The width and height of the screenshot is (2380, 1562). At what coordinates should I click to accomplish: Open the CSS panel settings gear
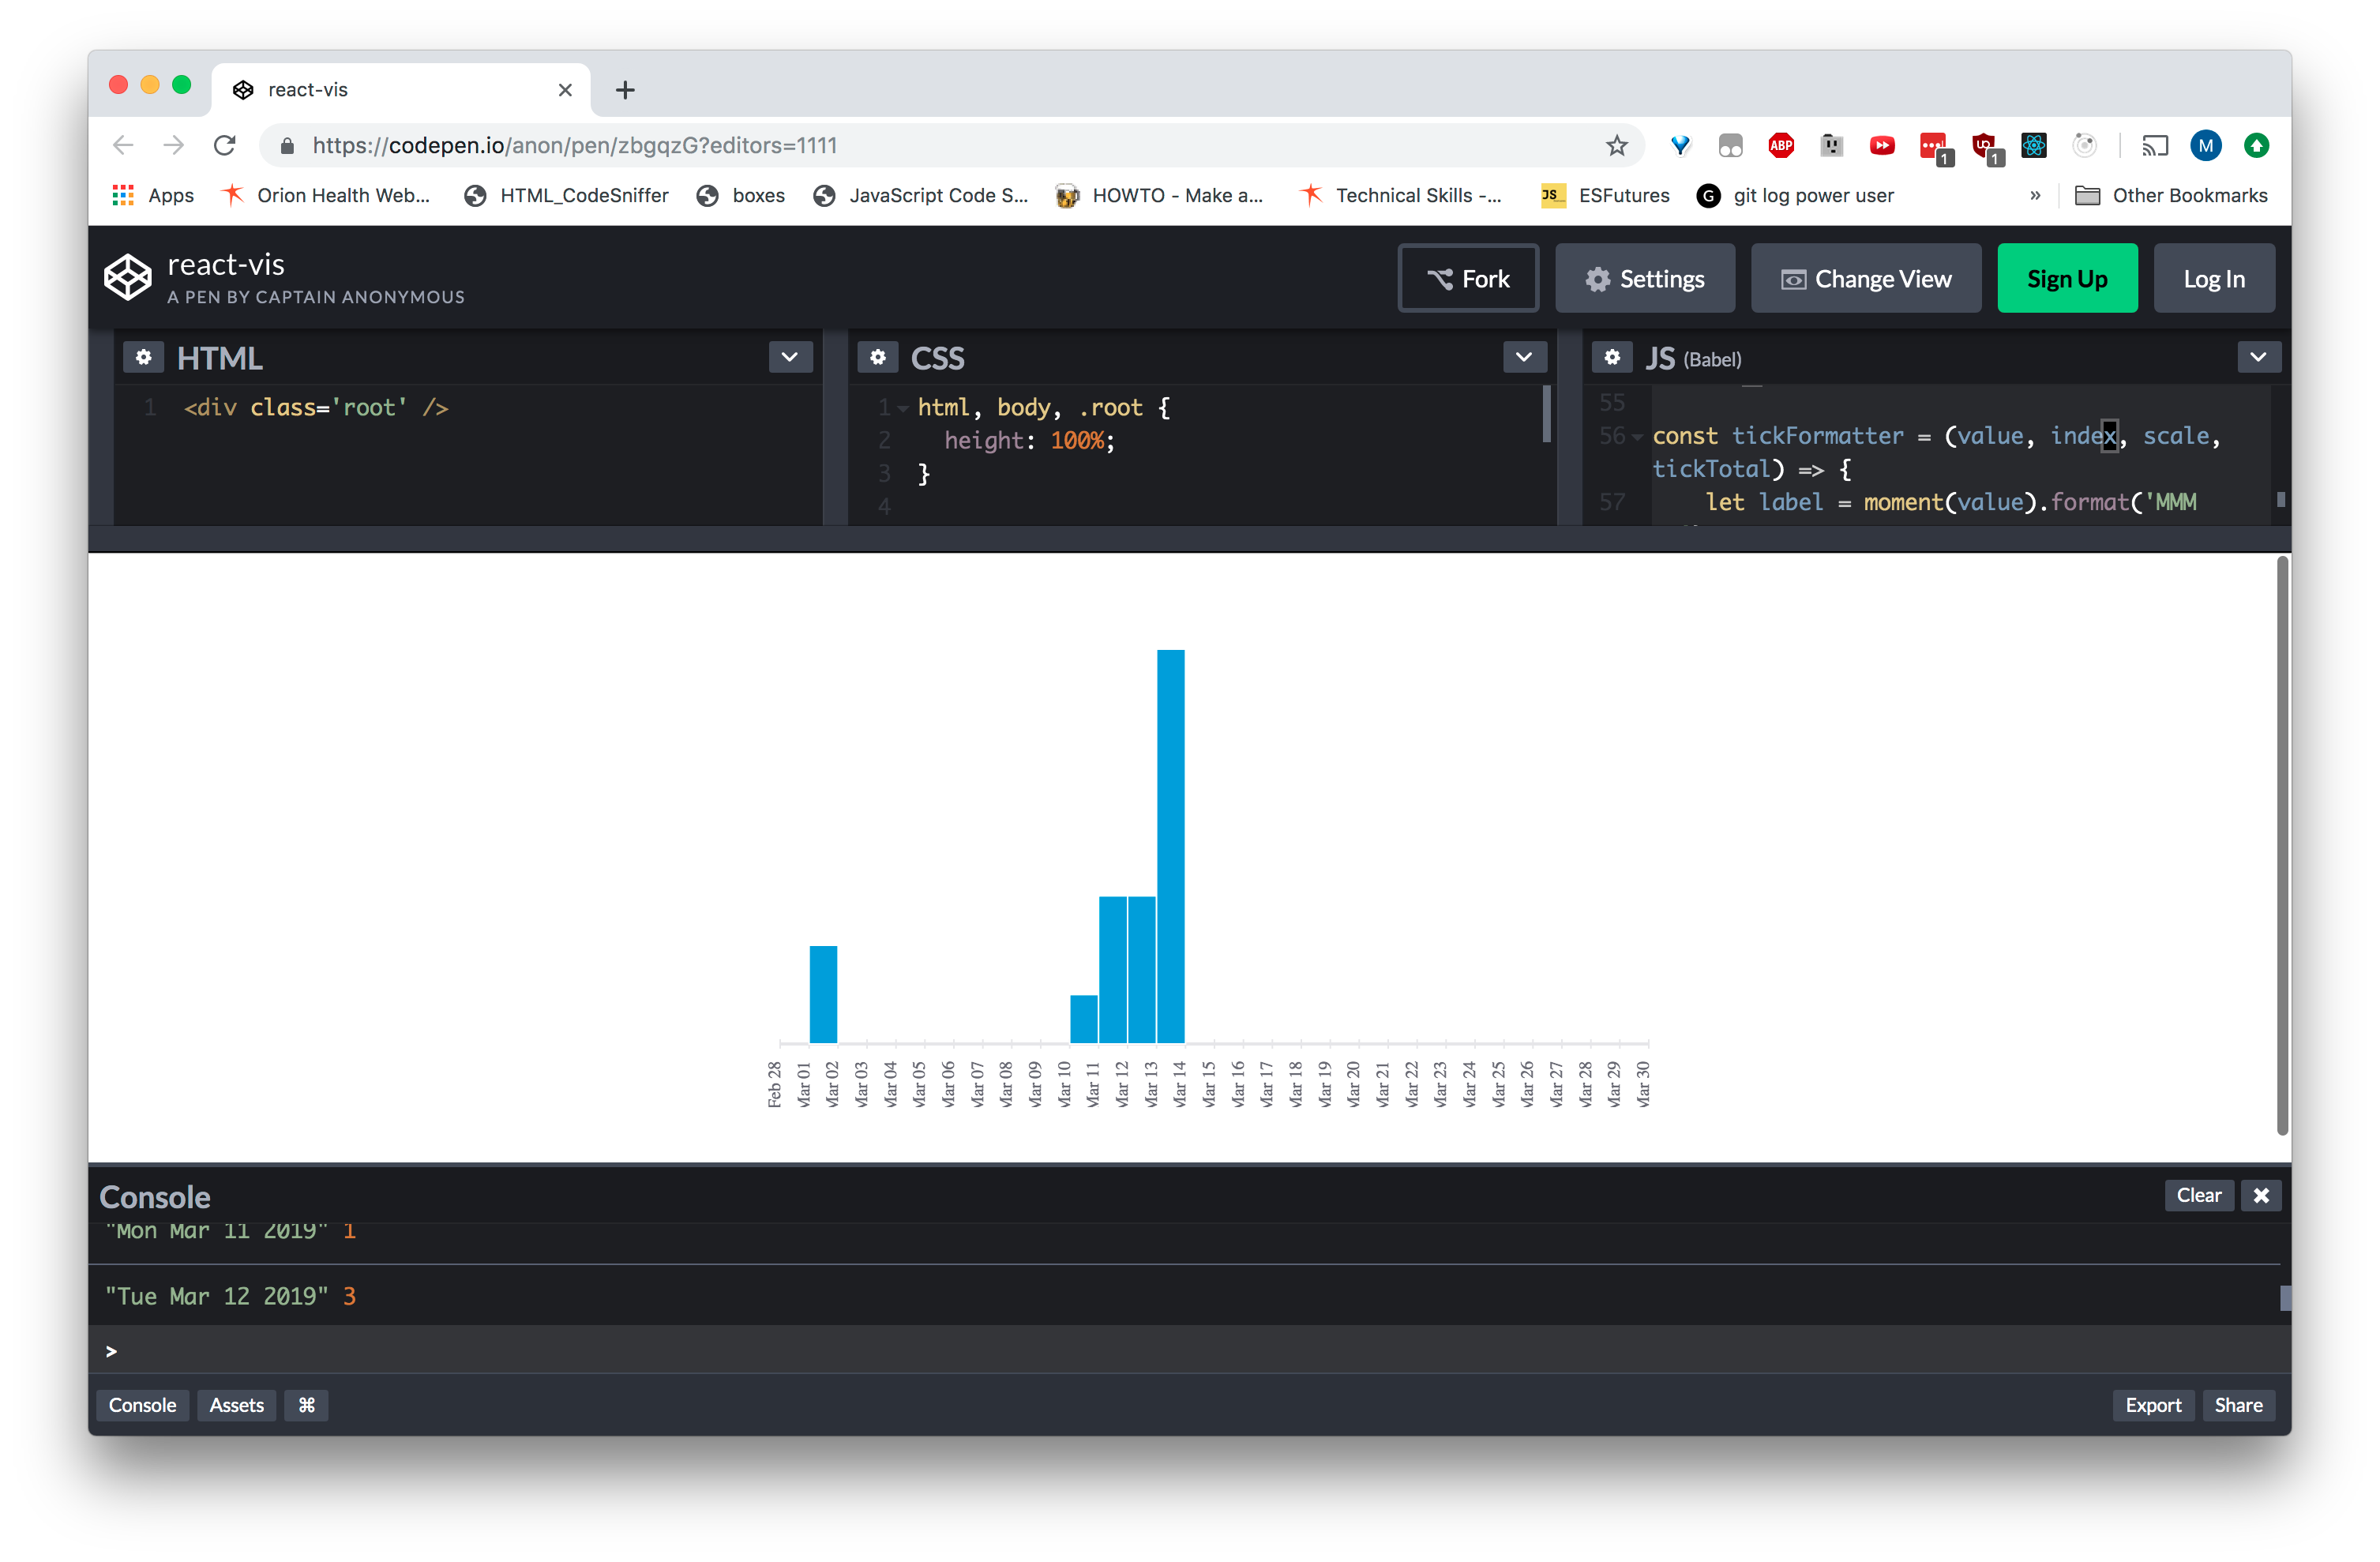(877, 357)
